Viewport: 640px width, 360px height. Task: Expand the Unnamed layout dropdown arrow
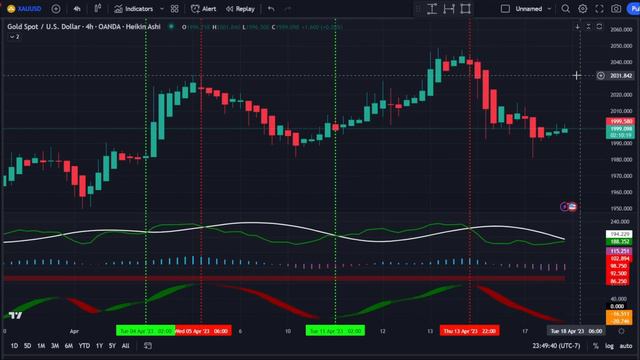(549, 9)
